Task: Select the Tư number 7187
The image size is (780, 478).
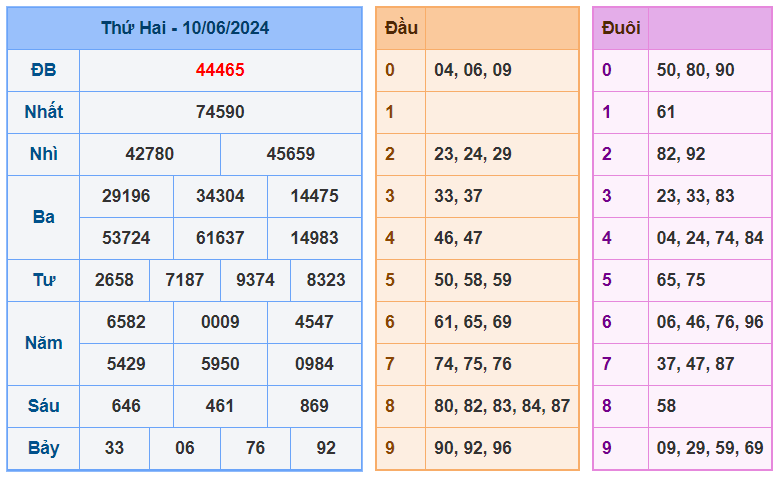Action: pos(185,280)
